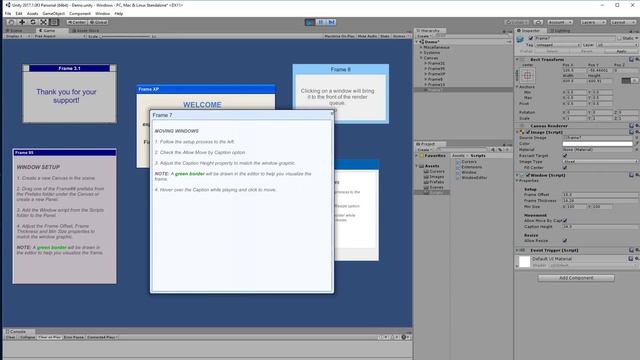Open the File menu
The width and height of the screenshot is (640, 360).
pos(8,13)
